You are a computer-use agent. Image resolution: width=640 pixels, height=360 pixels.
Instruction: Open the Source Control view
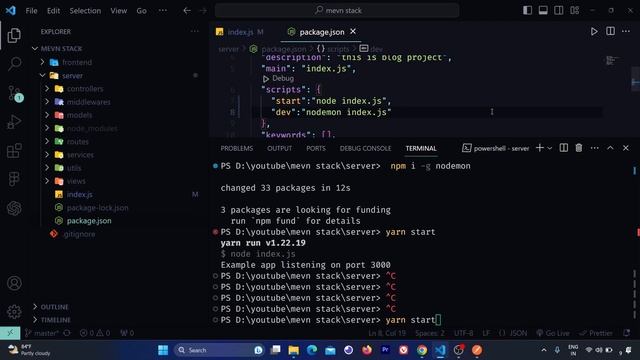(x=15, y=93)
